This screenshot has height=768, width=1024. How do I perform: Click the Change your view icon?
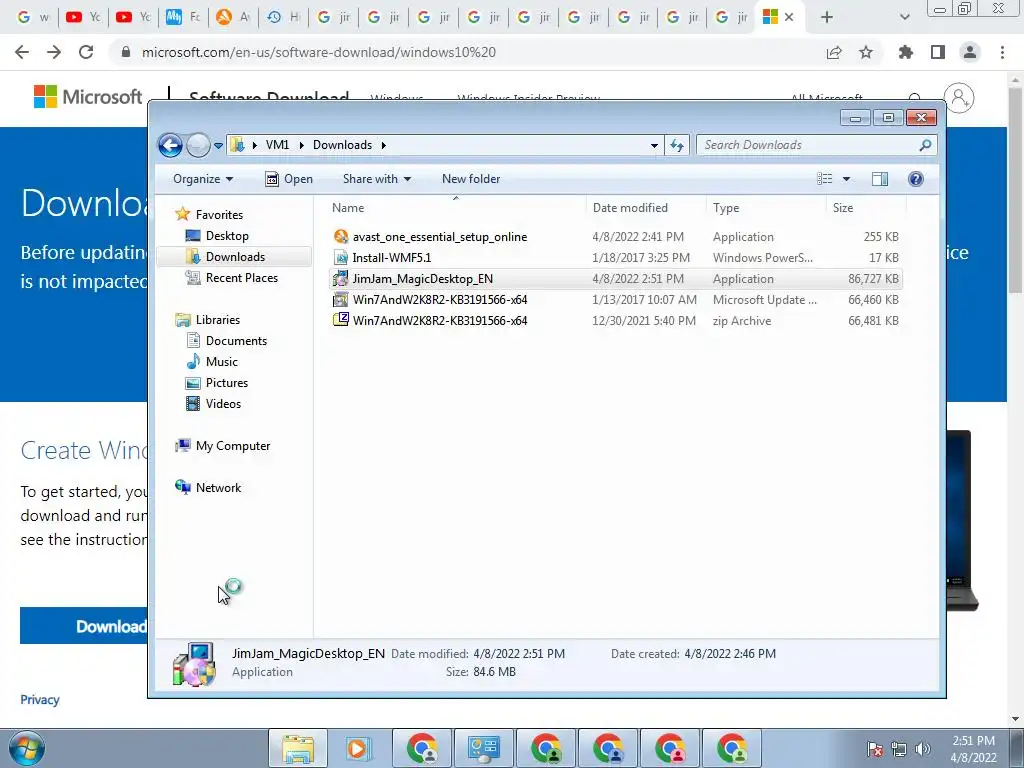pos(825,179)
